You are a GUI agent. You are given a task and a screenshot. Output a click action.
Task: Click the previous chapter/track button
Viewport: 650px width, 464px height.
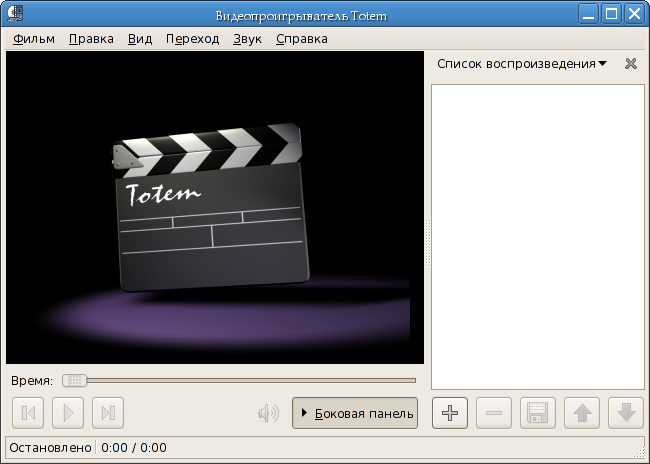pyautogui.click(x=29, y=413)
